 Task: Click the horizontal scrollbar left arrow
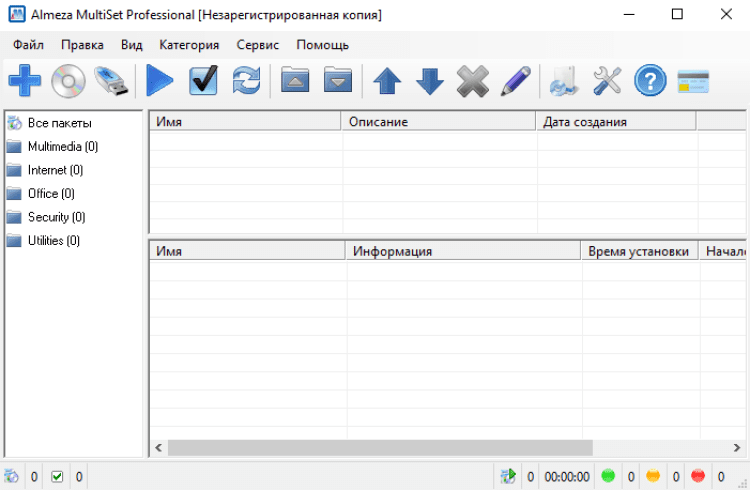click(158, 448)
